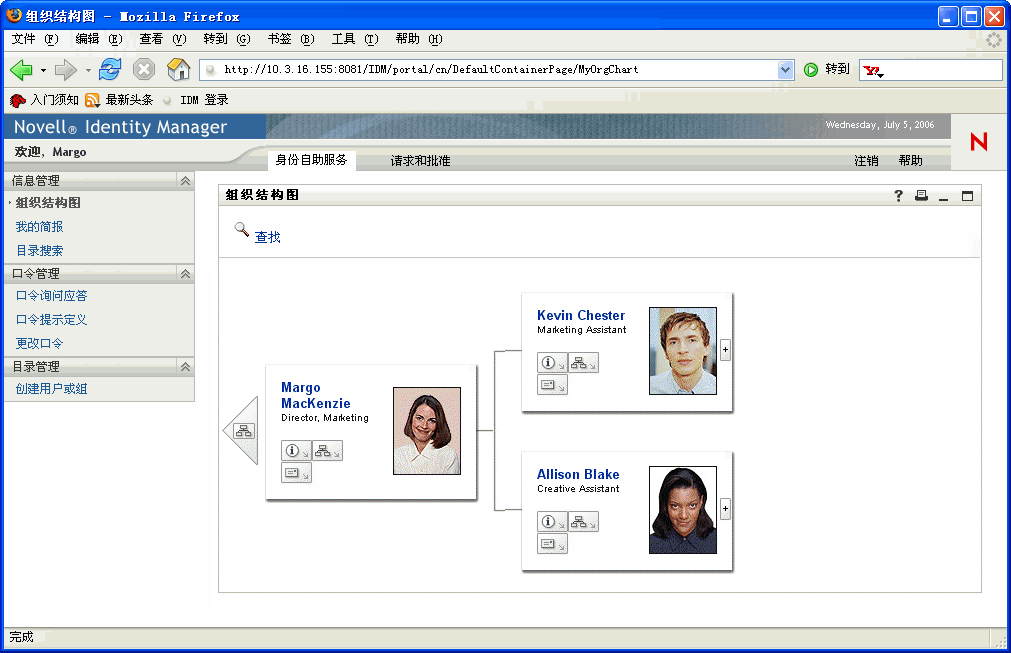Switch to the 请求和批准 tab

coord(420,161)
